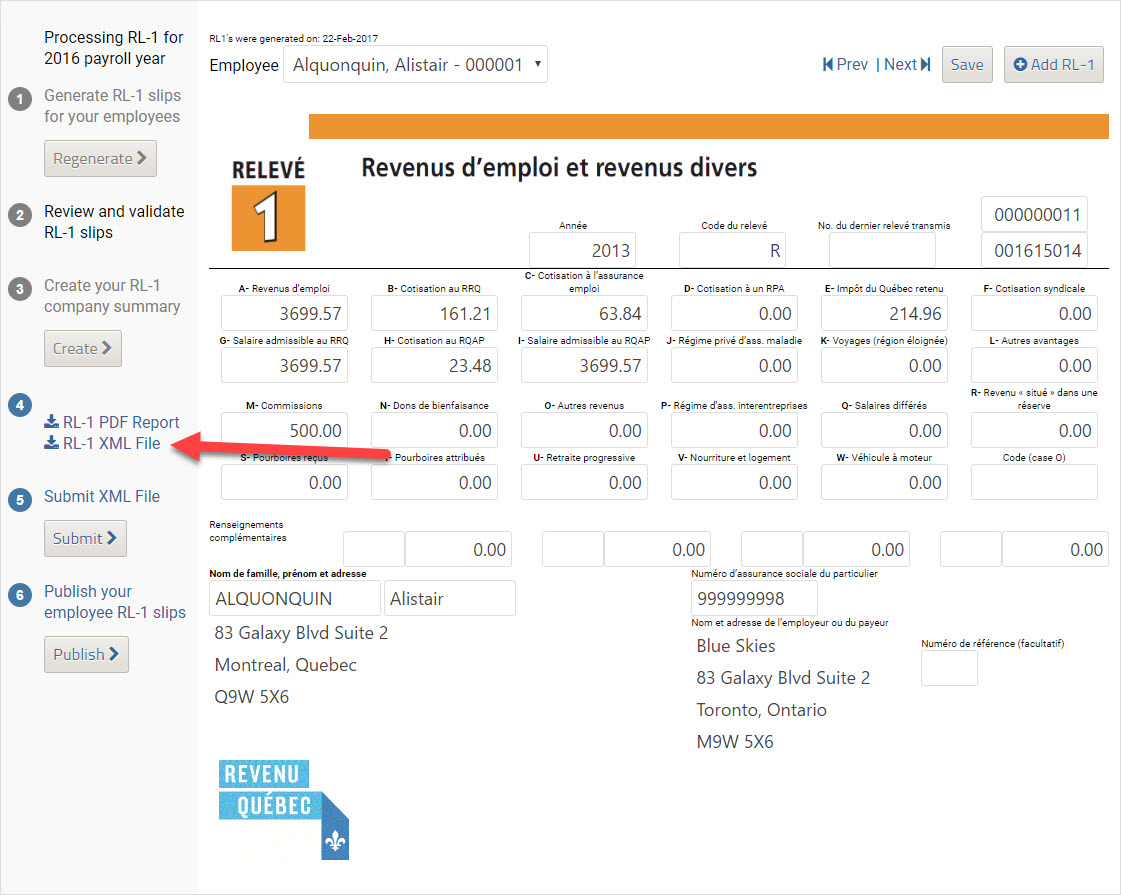
Task: Click employer name text Blue Skies
Action: coord(736,646)
